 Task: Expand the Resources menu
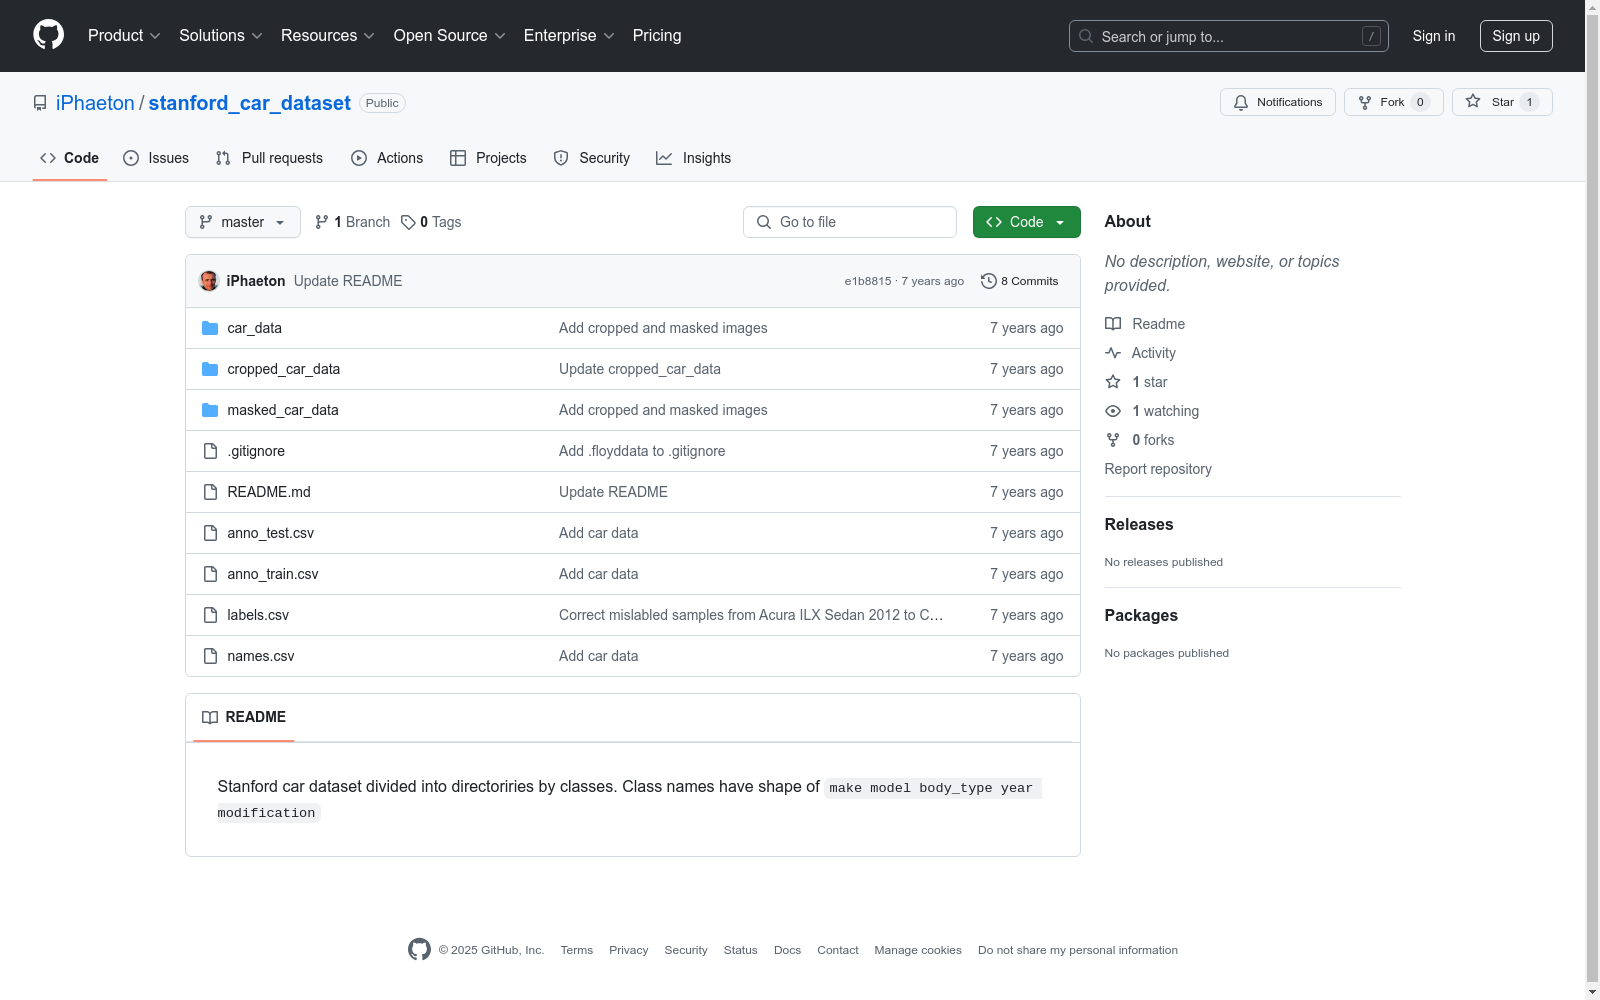pos(328,36)
